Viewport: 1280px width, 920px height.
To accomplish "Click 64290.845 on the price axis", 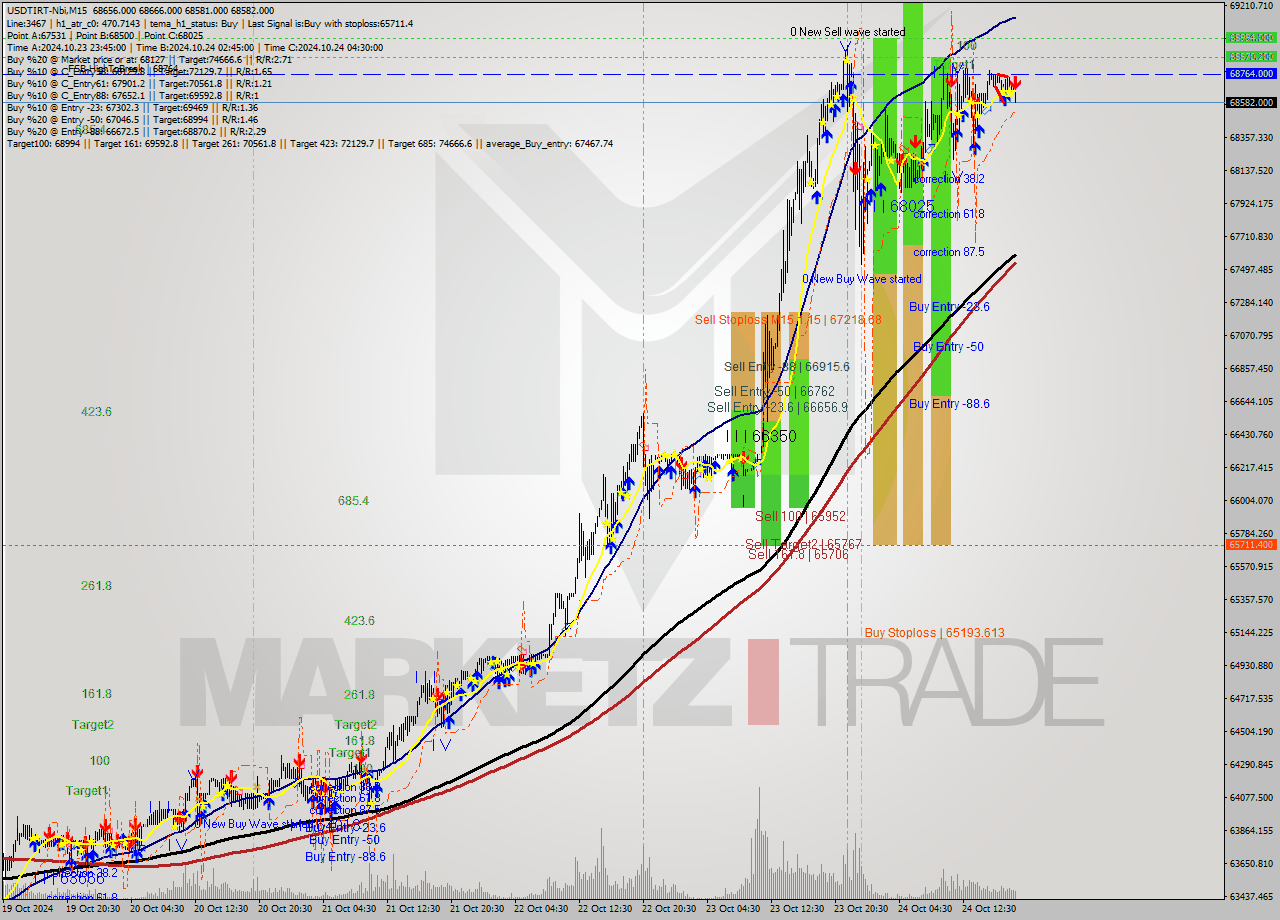I will pyautogui.click(x=1251, y=764).
